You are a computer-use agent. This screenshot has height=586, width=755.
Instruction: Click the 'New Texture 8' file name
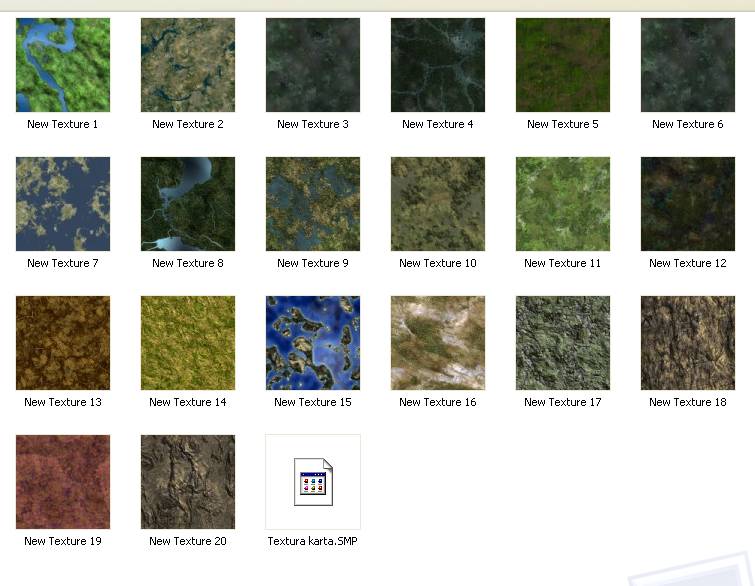tap(188, 263)
